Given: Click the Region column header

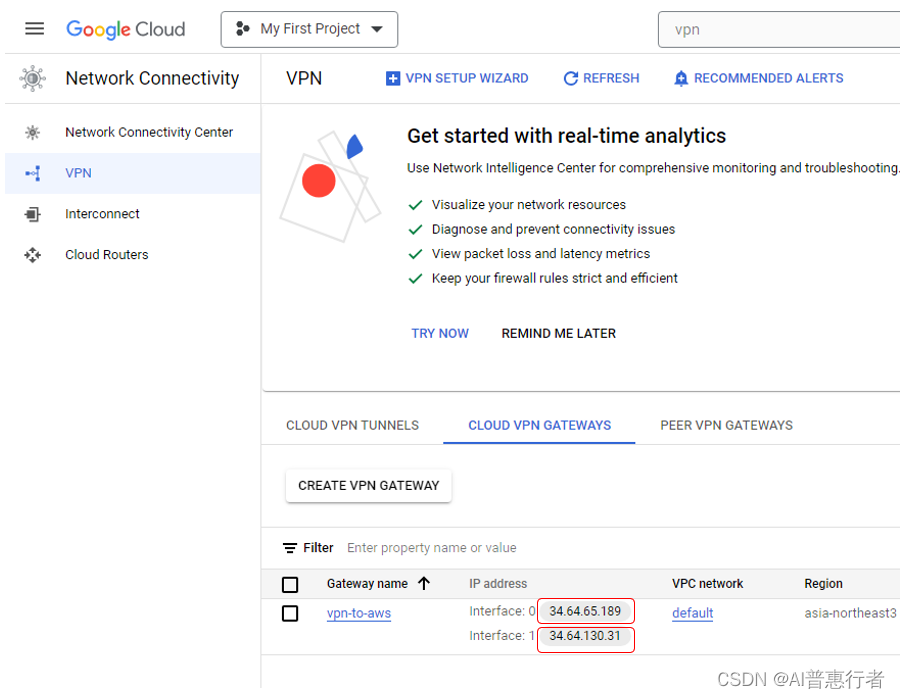Looking at the screenshot, I should (823, 584).
